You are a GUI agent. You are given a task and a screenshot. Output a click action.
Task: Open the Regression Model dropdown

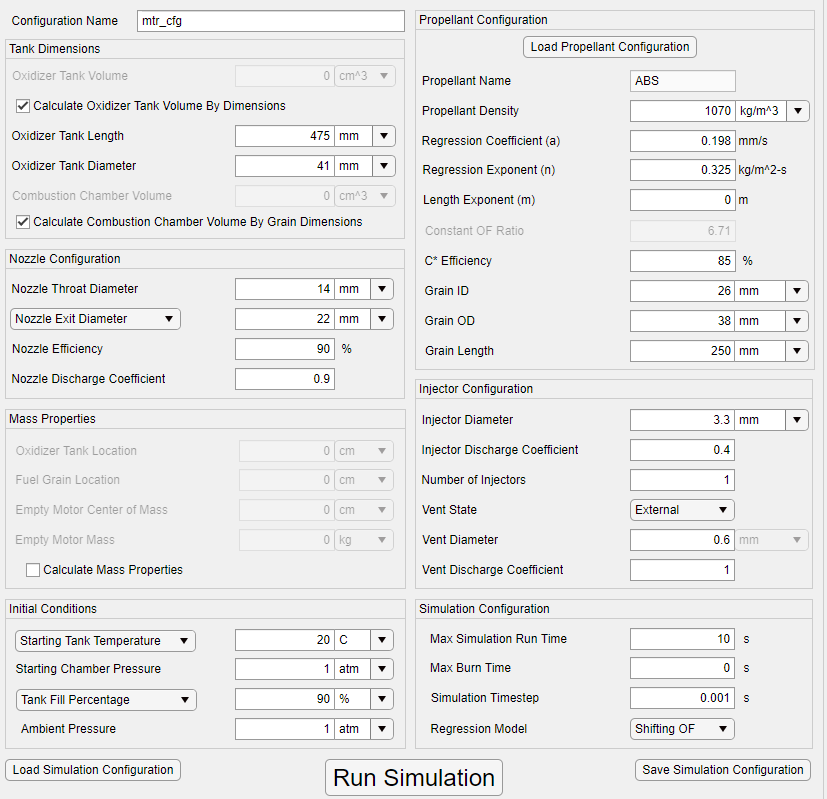pyautogui.click(x=682, y=729)
